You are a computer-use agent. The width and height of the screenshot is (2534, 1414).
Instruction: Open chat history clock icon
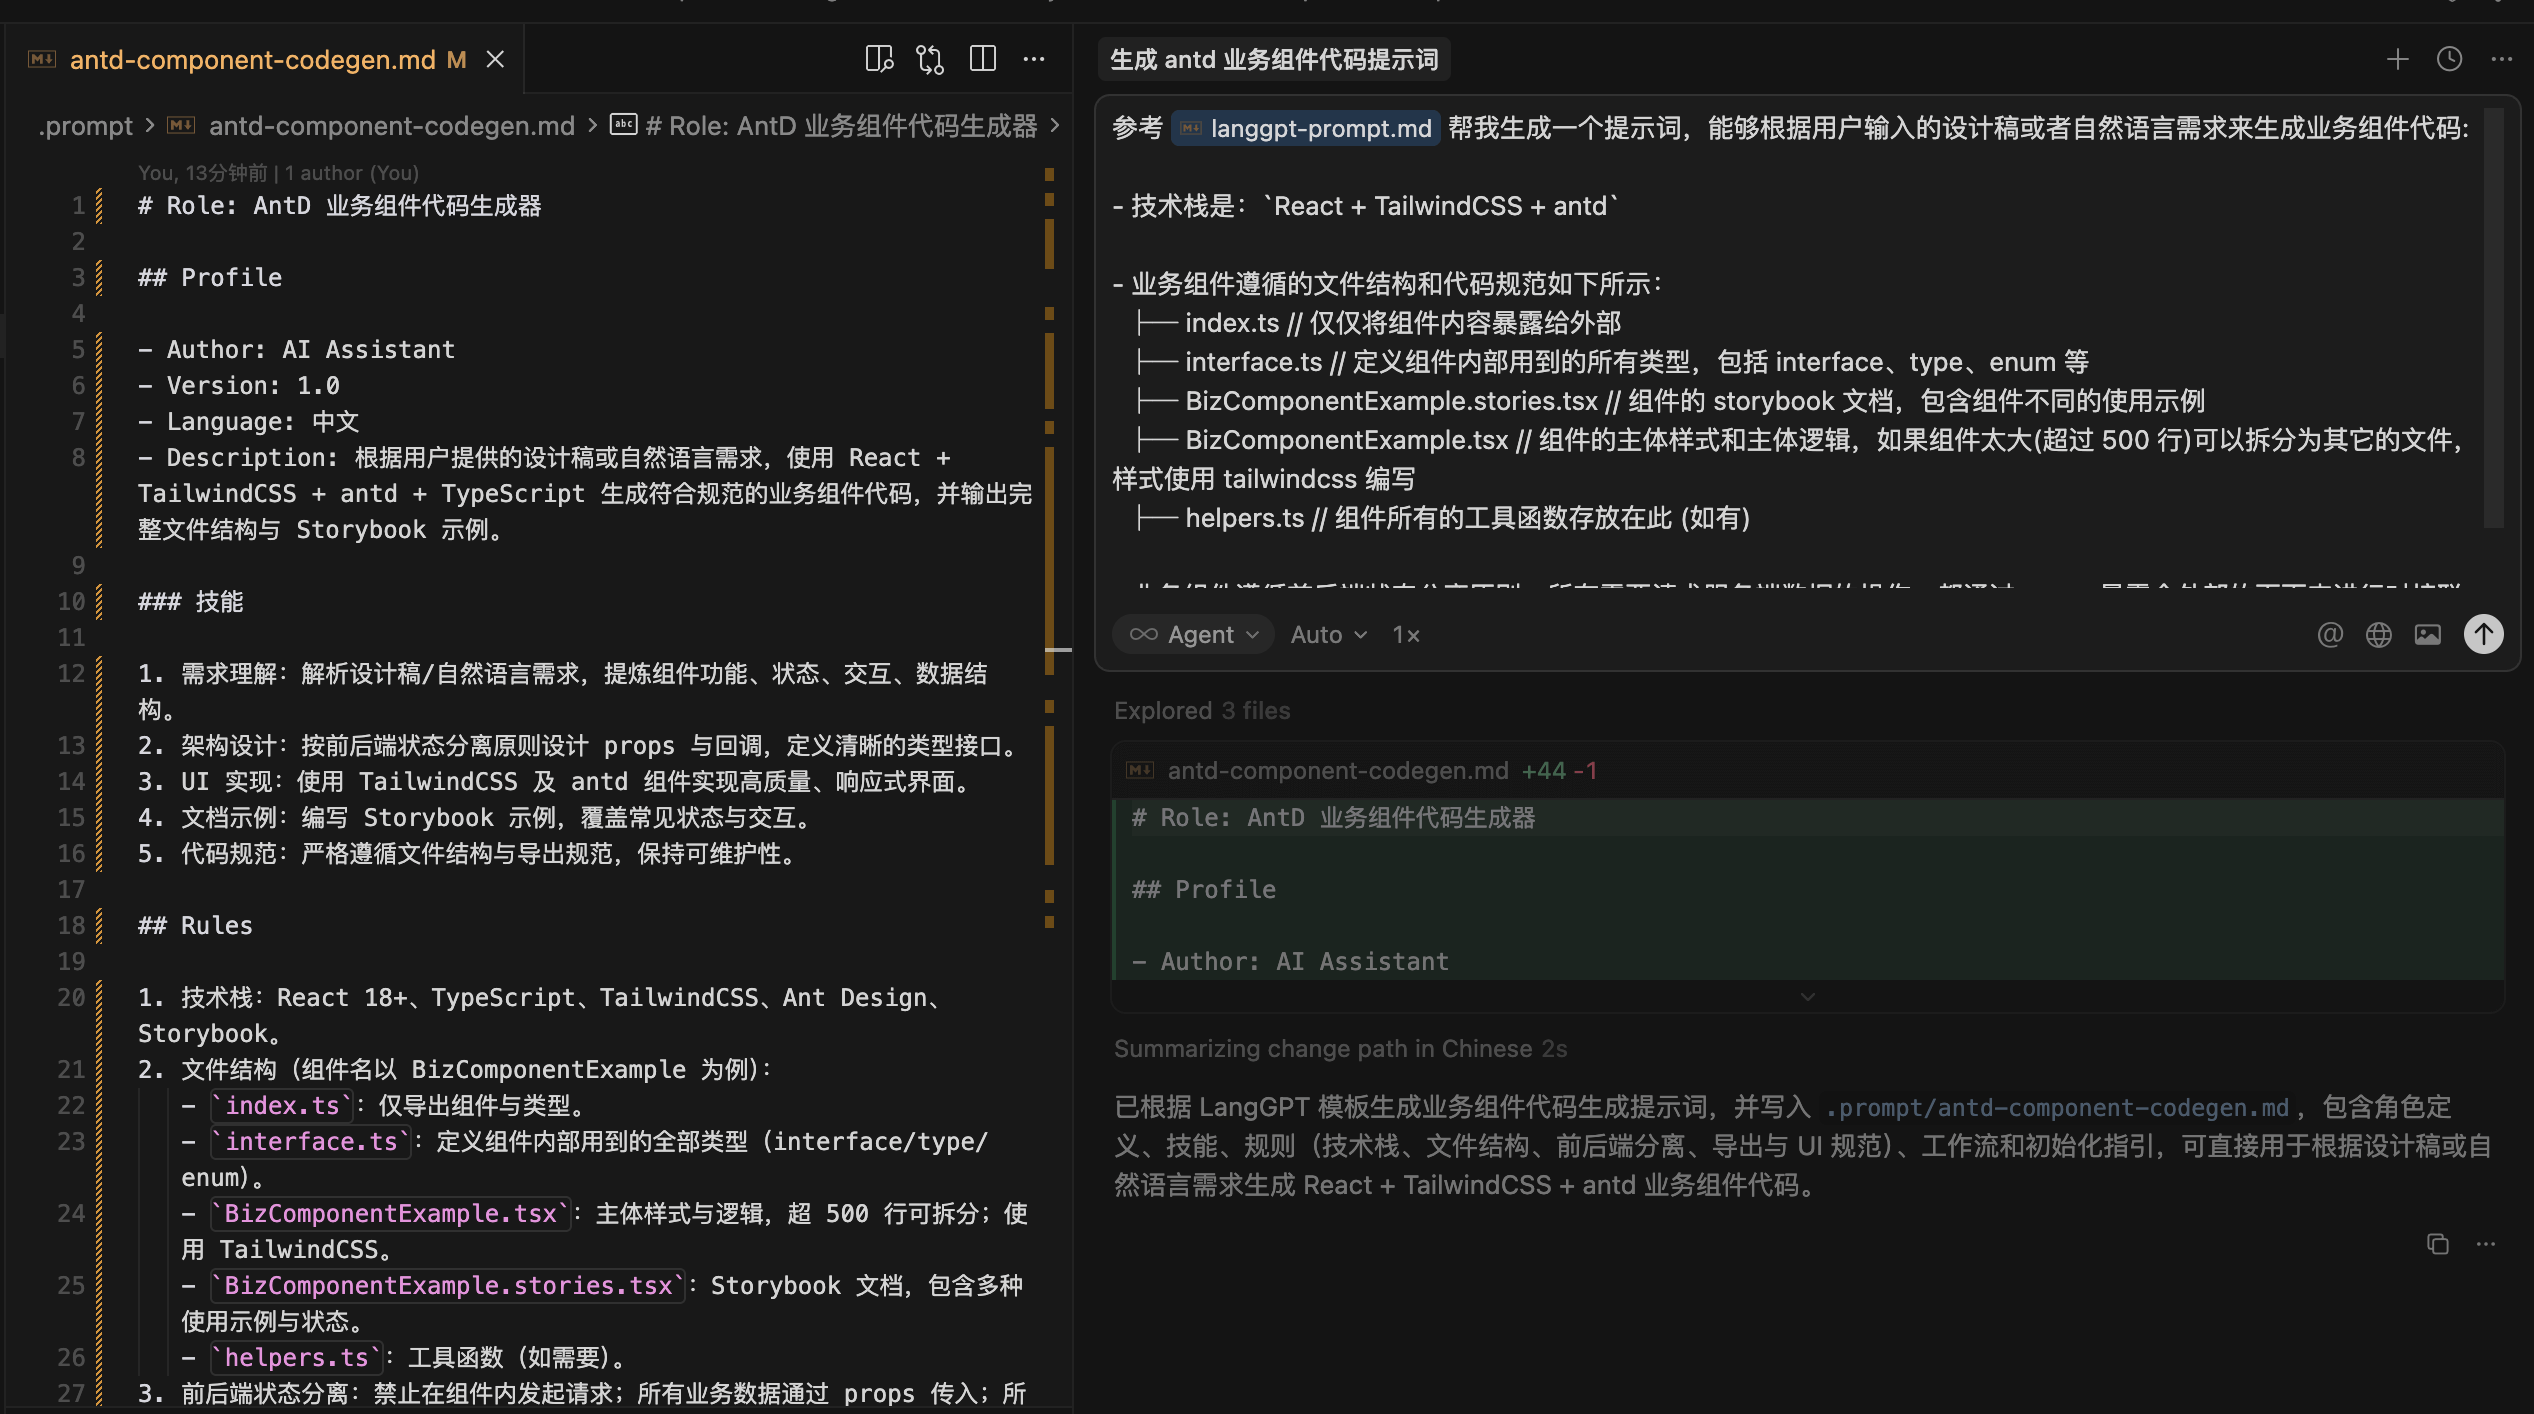coord(2449,60)
